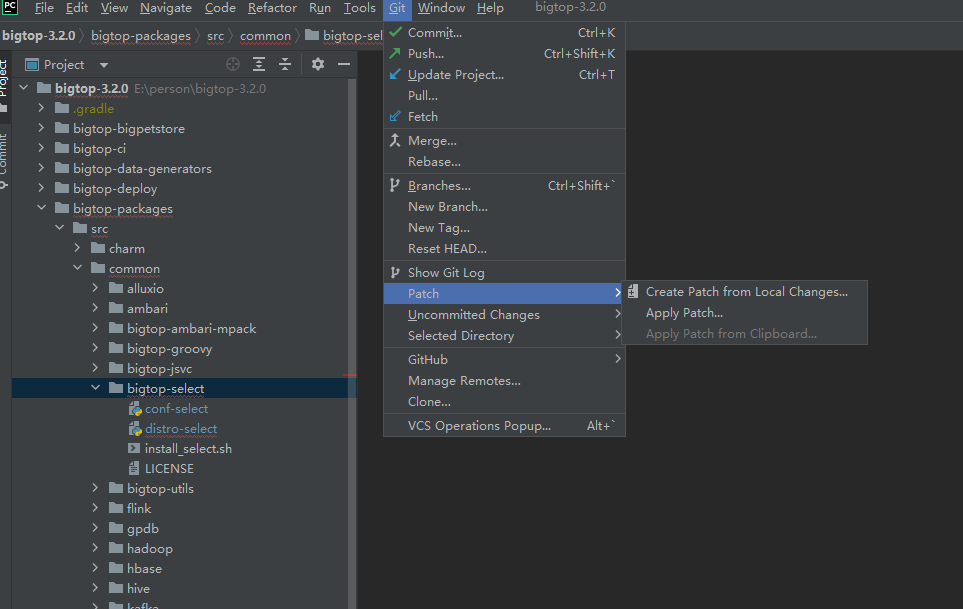Expand the bigtop-ci folder
The image size is (963, 609).
coord(41,148)
